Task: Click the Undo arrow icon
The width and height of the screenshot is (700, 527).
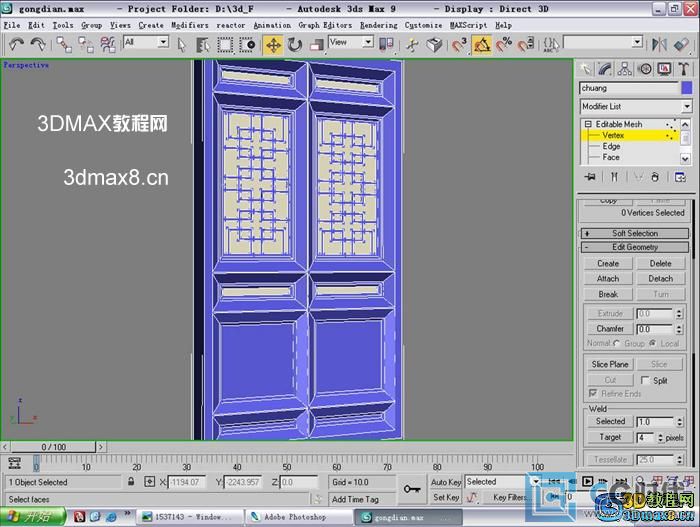Action: click(17, 44)
